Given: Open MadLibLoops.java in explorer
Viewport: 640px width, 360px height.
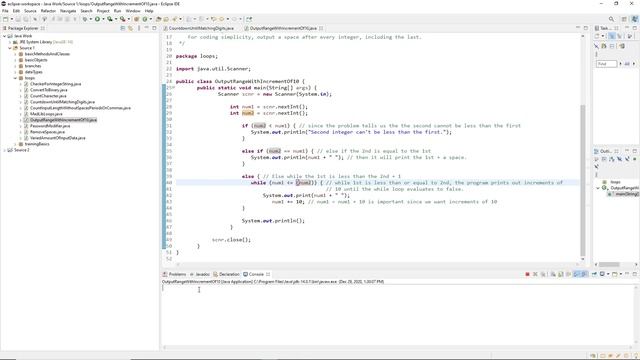Looking at the screenshot, I should (46, 114).
